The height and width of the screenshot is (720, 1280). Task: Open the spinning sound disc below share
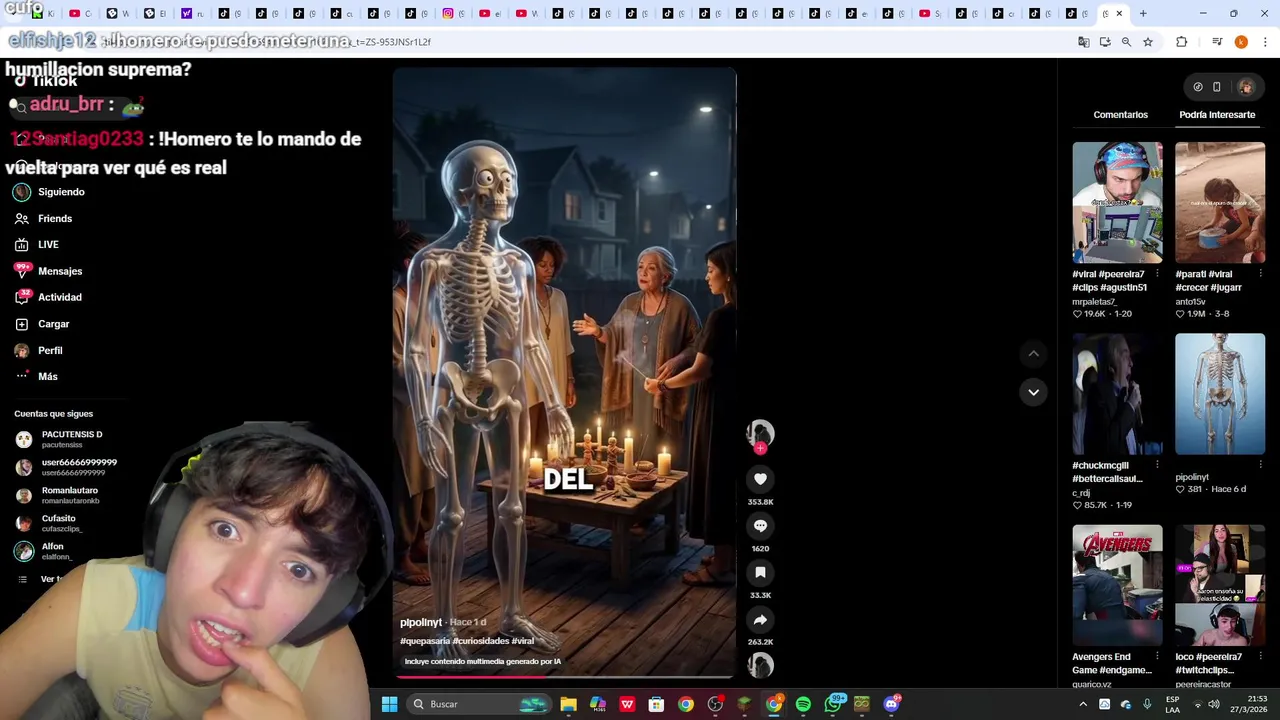pos(760,665)
